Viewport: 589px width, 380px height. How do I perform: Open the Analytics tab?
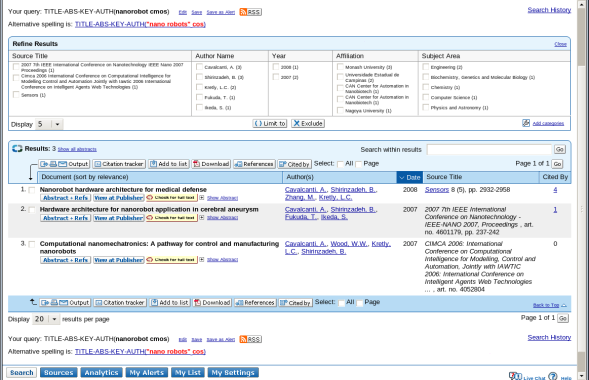click(101, 372)
